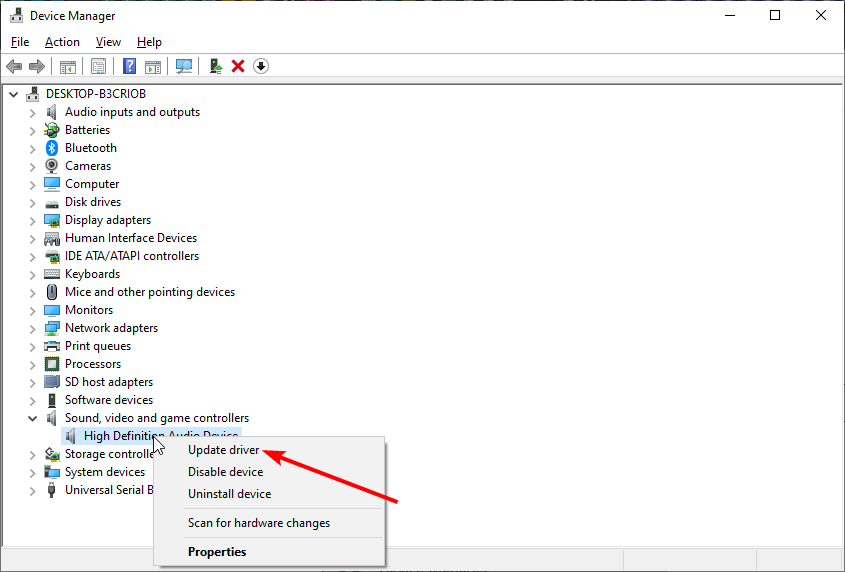Select the Keyboards tree label

pyautogui.click(x=92, y=274)
